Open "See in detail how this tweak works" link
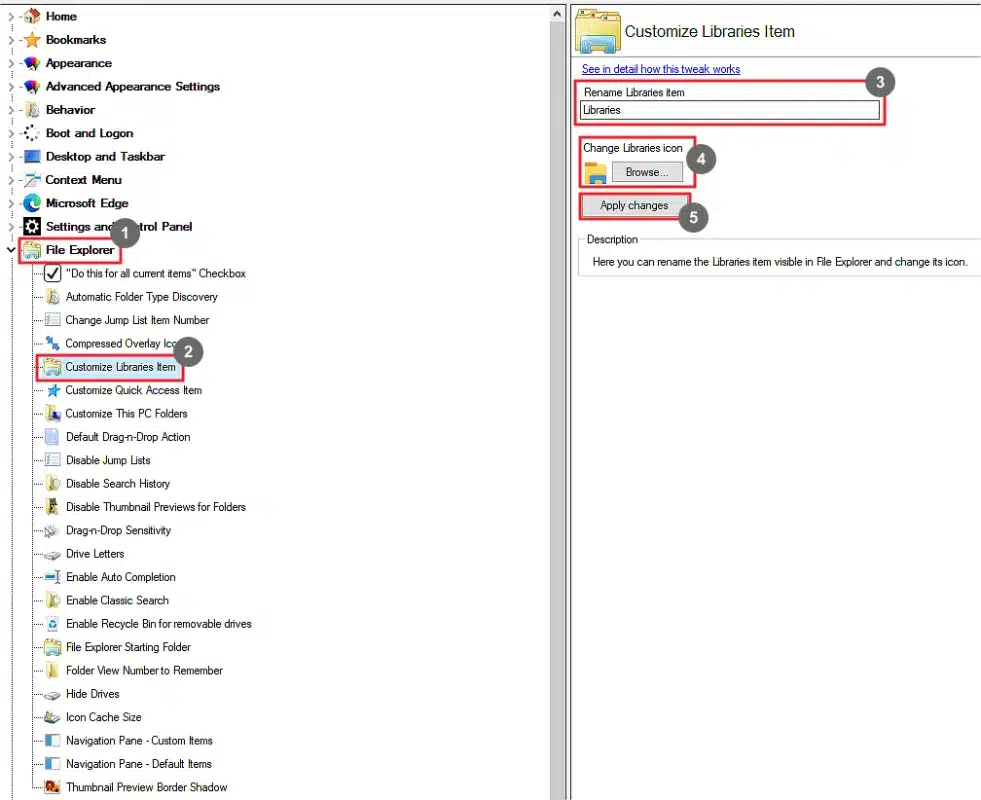 click(661, 69)
